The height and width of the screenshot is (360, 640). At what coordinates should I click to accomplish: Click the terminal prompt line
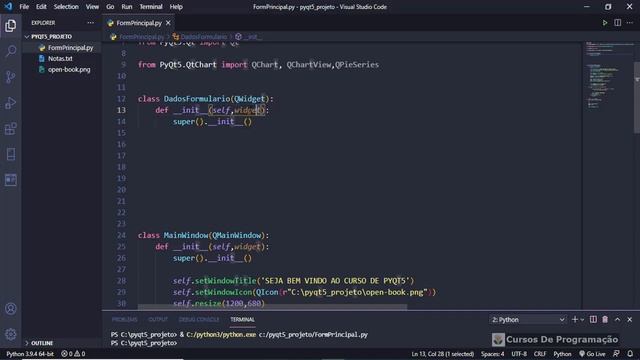[x=144, y=343]
